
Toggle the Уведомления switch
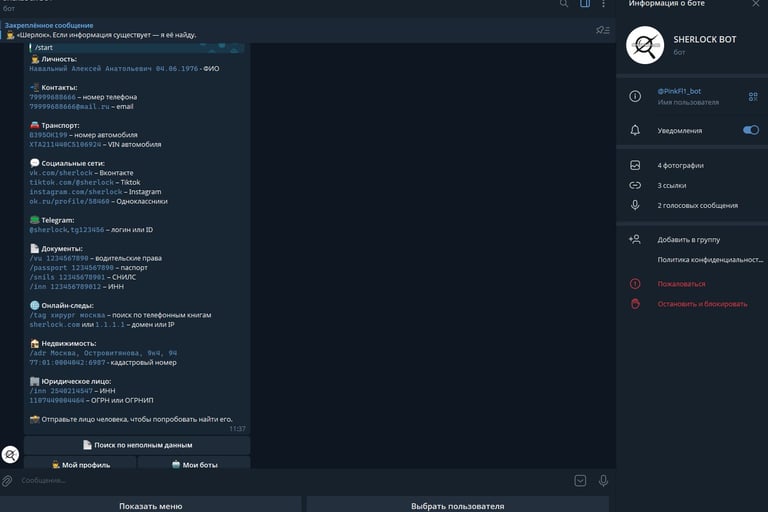click(x=750, y=130)
